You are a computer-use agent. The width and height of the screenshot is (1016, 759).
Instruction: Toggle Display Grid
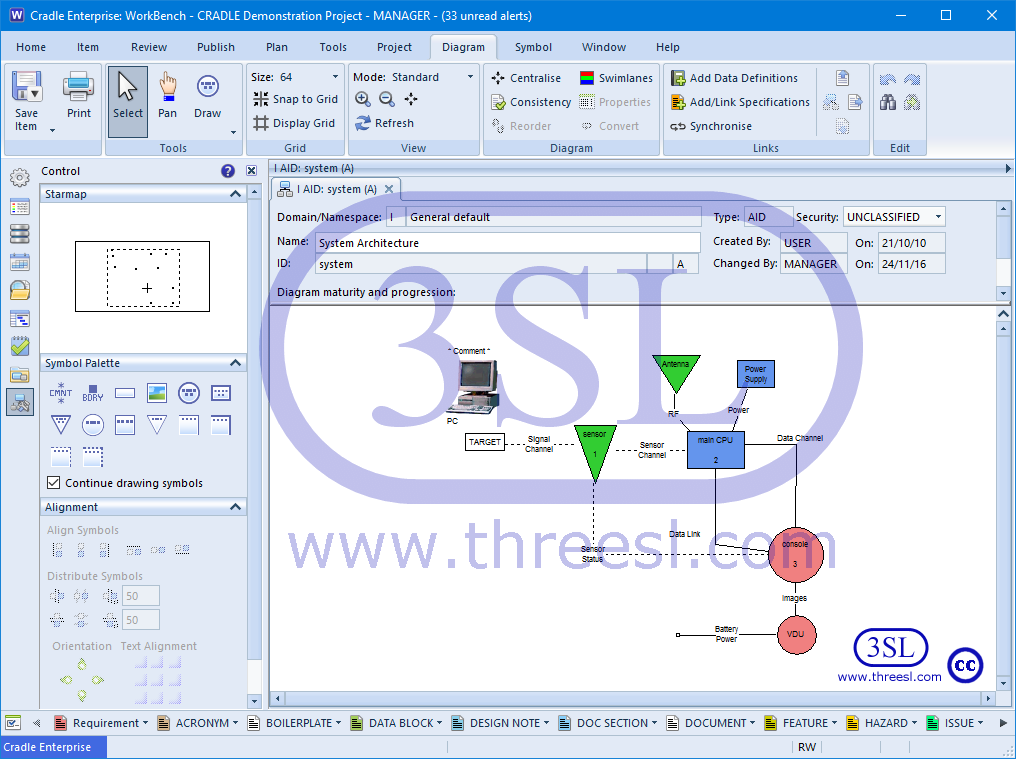[x=294, y=123]
